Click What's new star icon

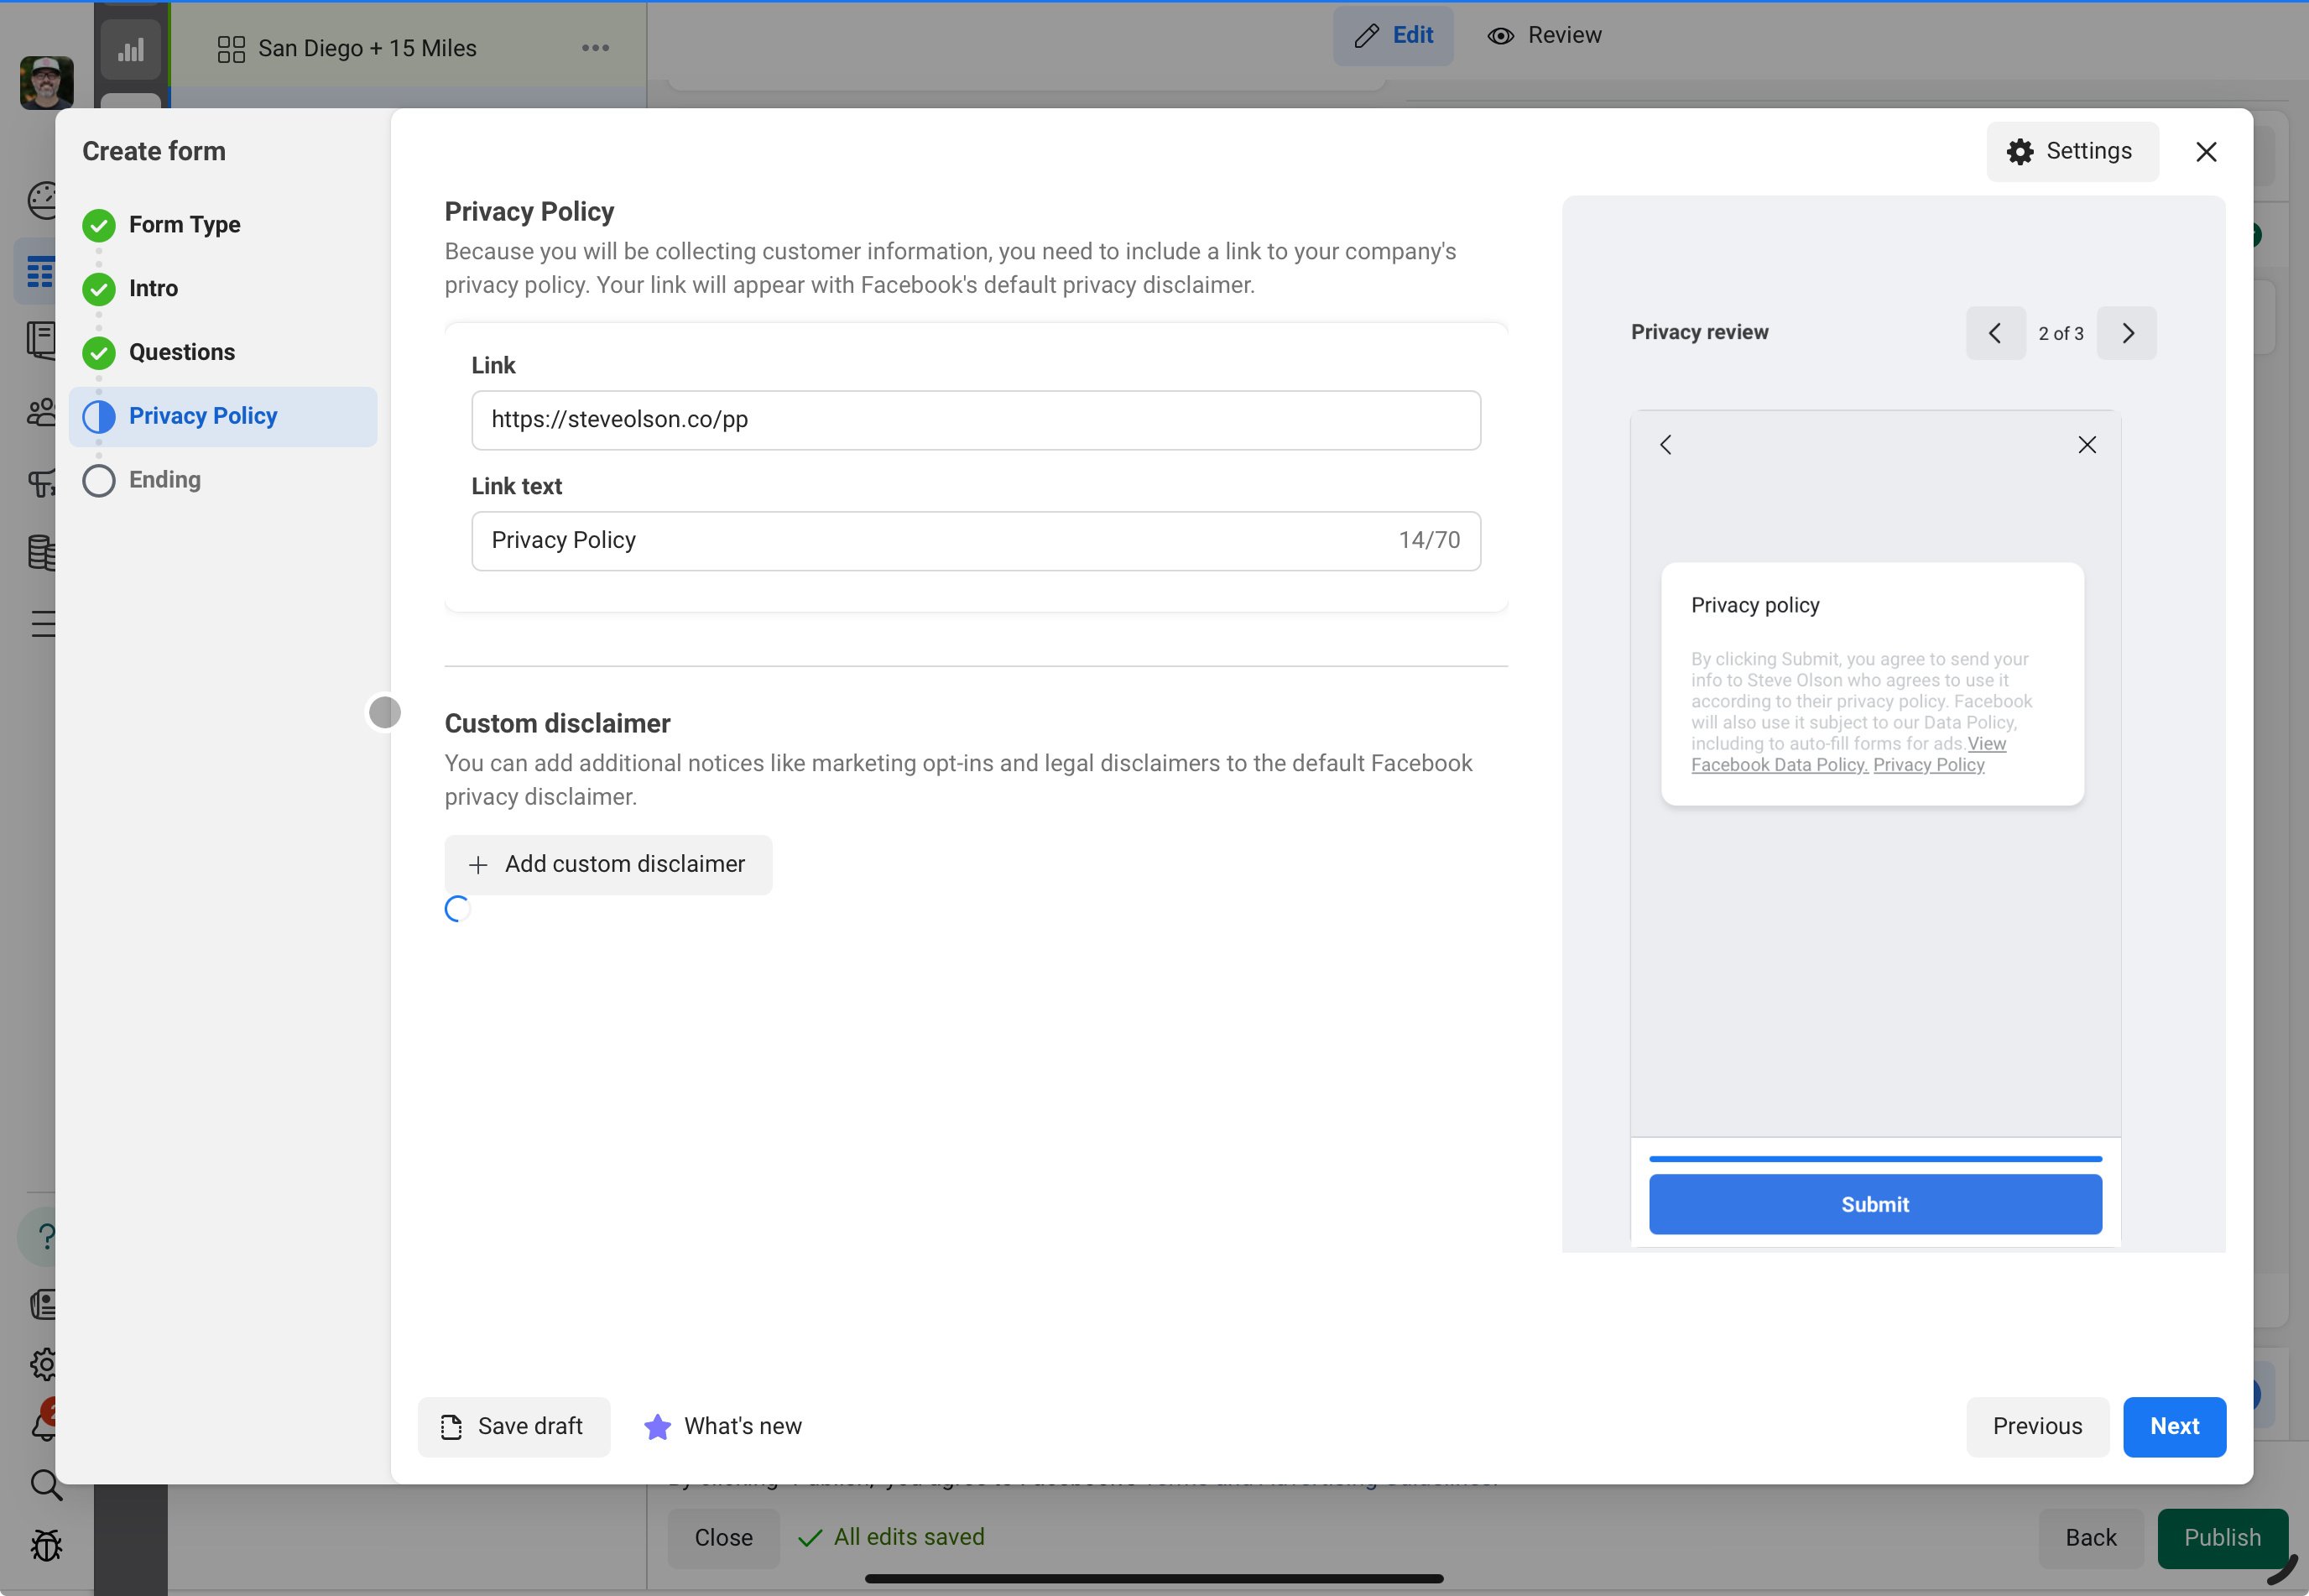tap(657, 1427)
